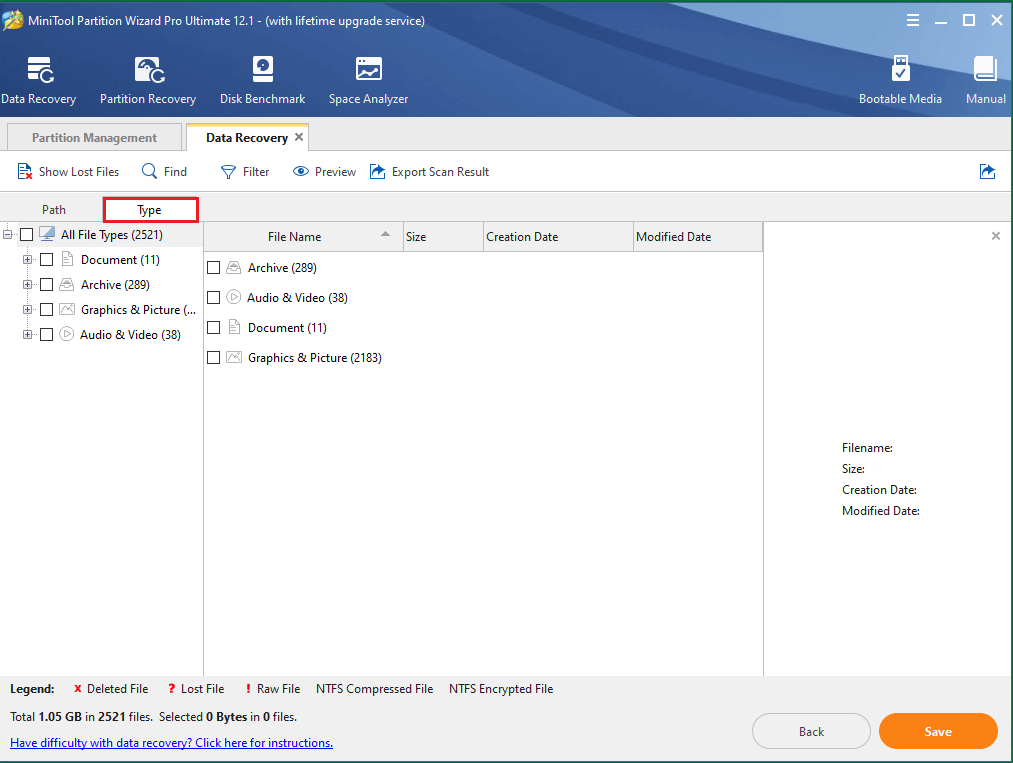Screen dimensions: 1013x763
Task: Select the Archive (289) row text in list
Action: point(282,267)
